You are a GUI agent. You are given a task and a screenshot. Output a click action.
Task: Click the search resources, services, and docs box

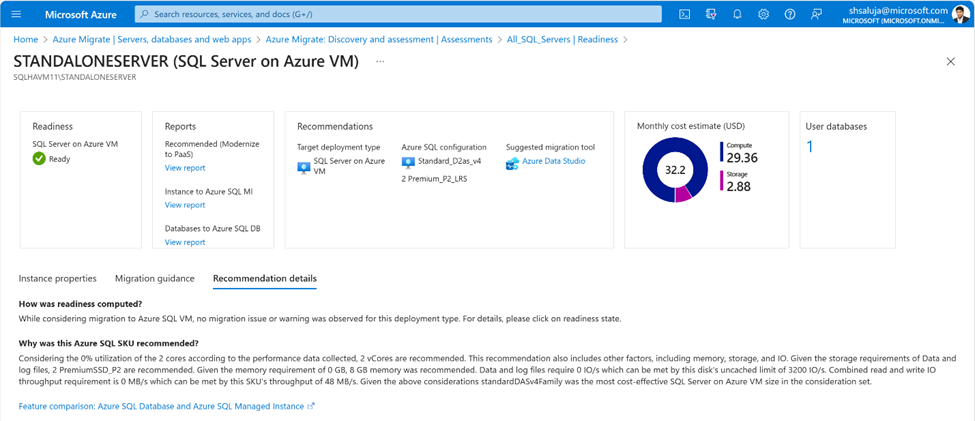398,14
